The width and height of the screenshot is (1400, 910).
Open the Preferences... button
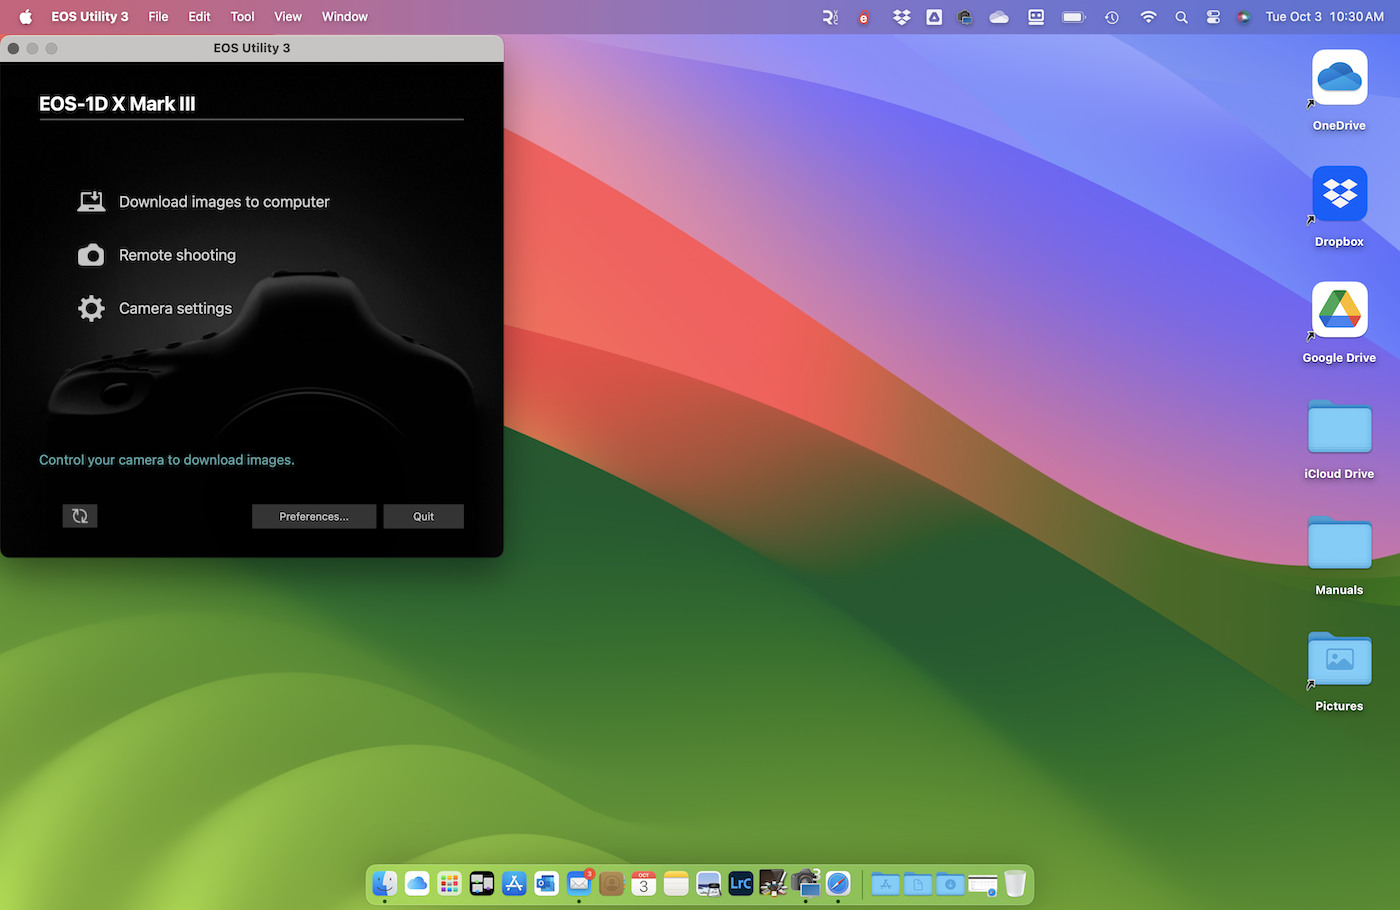pyautogui.click(x=314, y=516)
